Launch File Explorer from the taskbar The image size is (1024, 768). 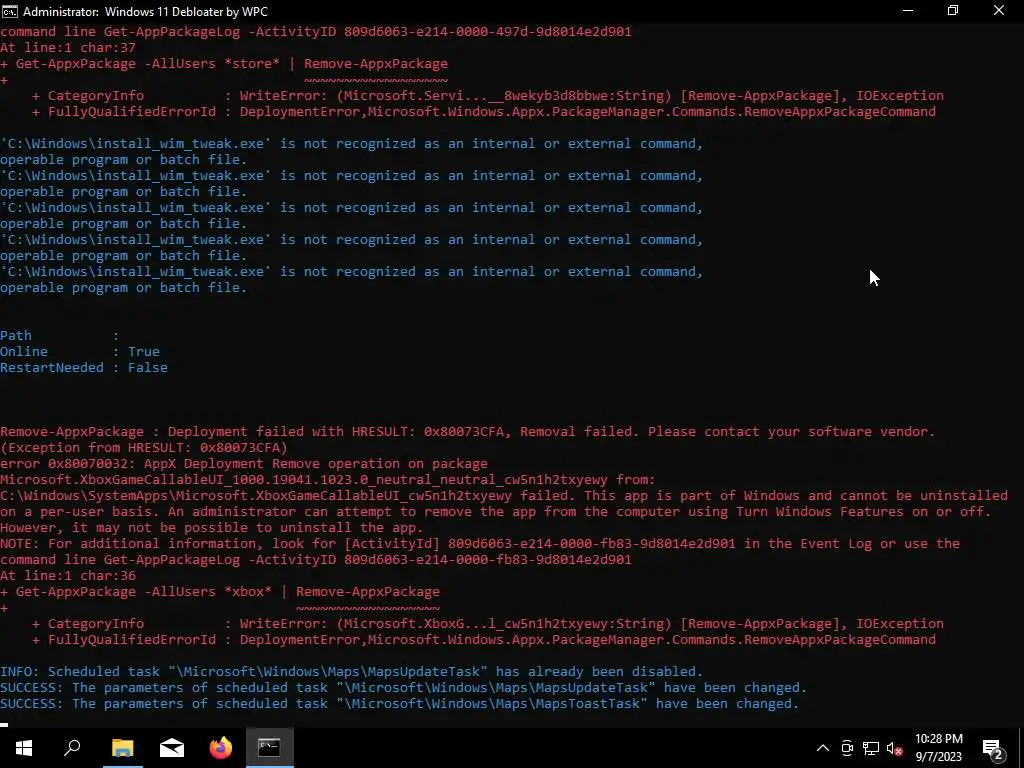pos(122,748)
